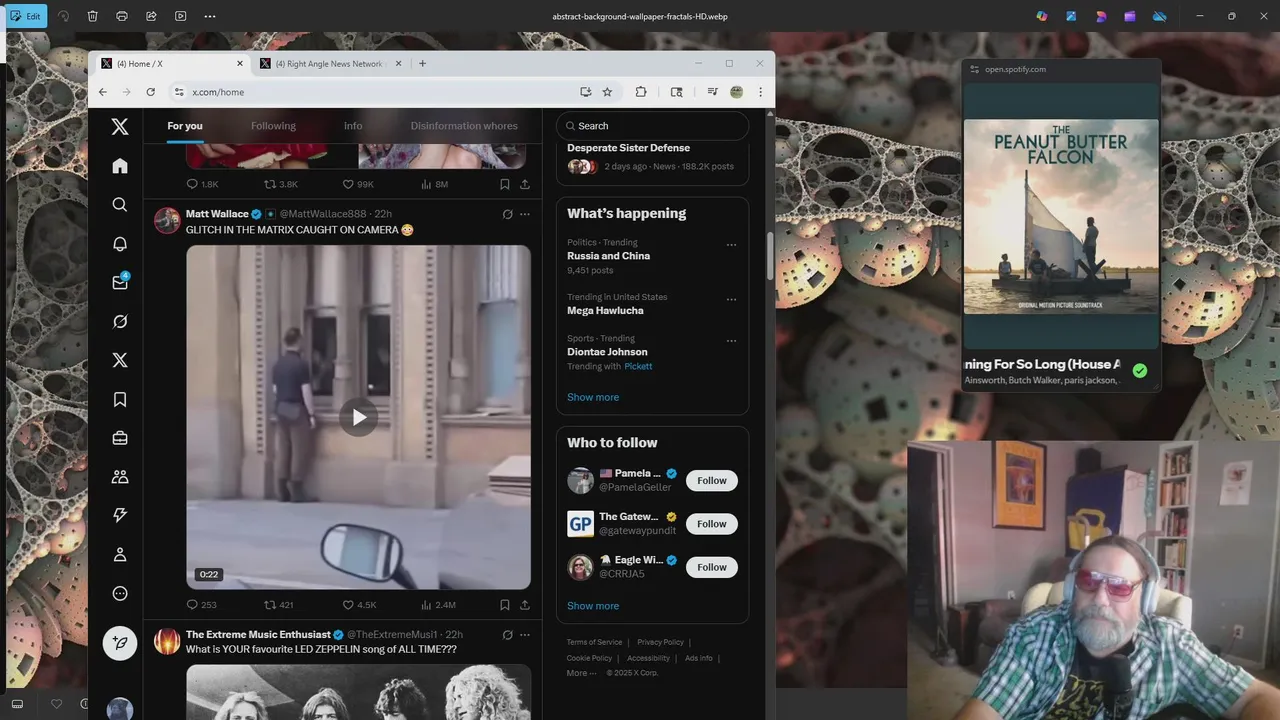Bookmark Matt Wallace post
The image size is (1280, 720).
(505, 605)
